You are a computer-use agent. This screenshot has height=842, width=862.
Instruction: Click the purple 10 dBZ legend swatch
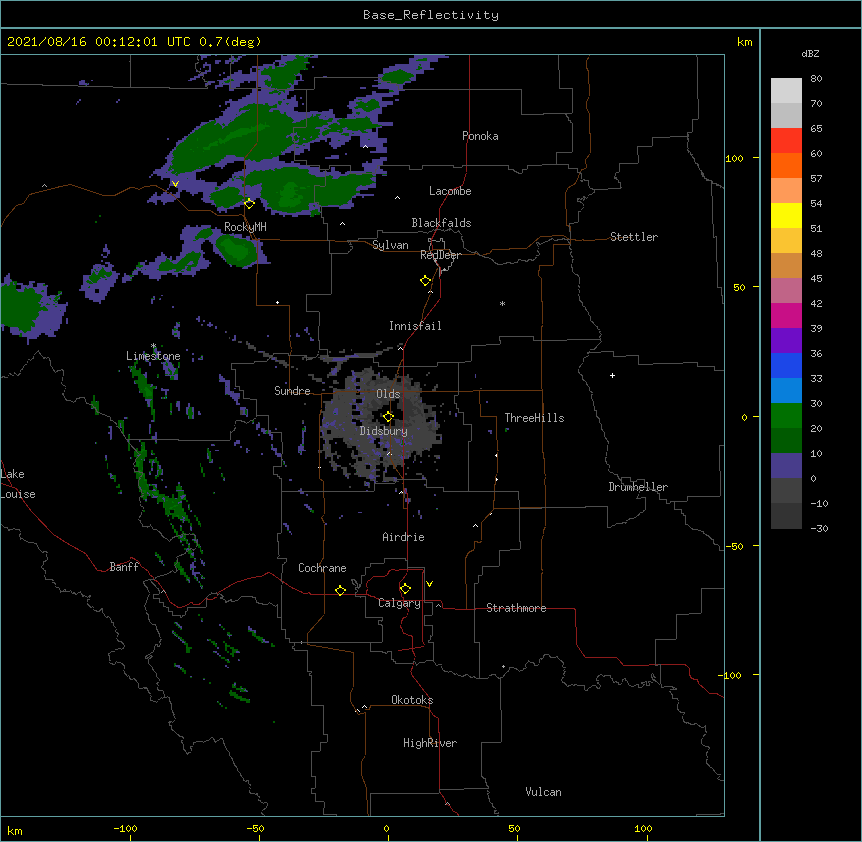(x=786, y=466)
